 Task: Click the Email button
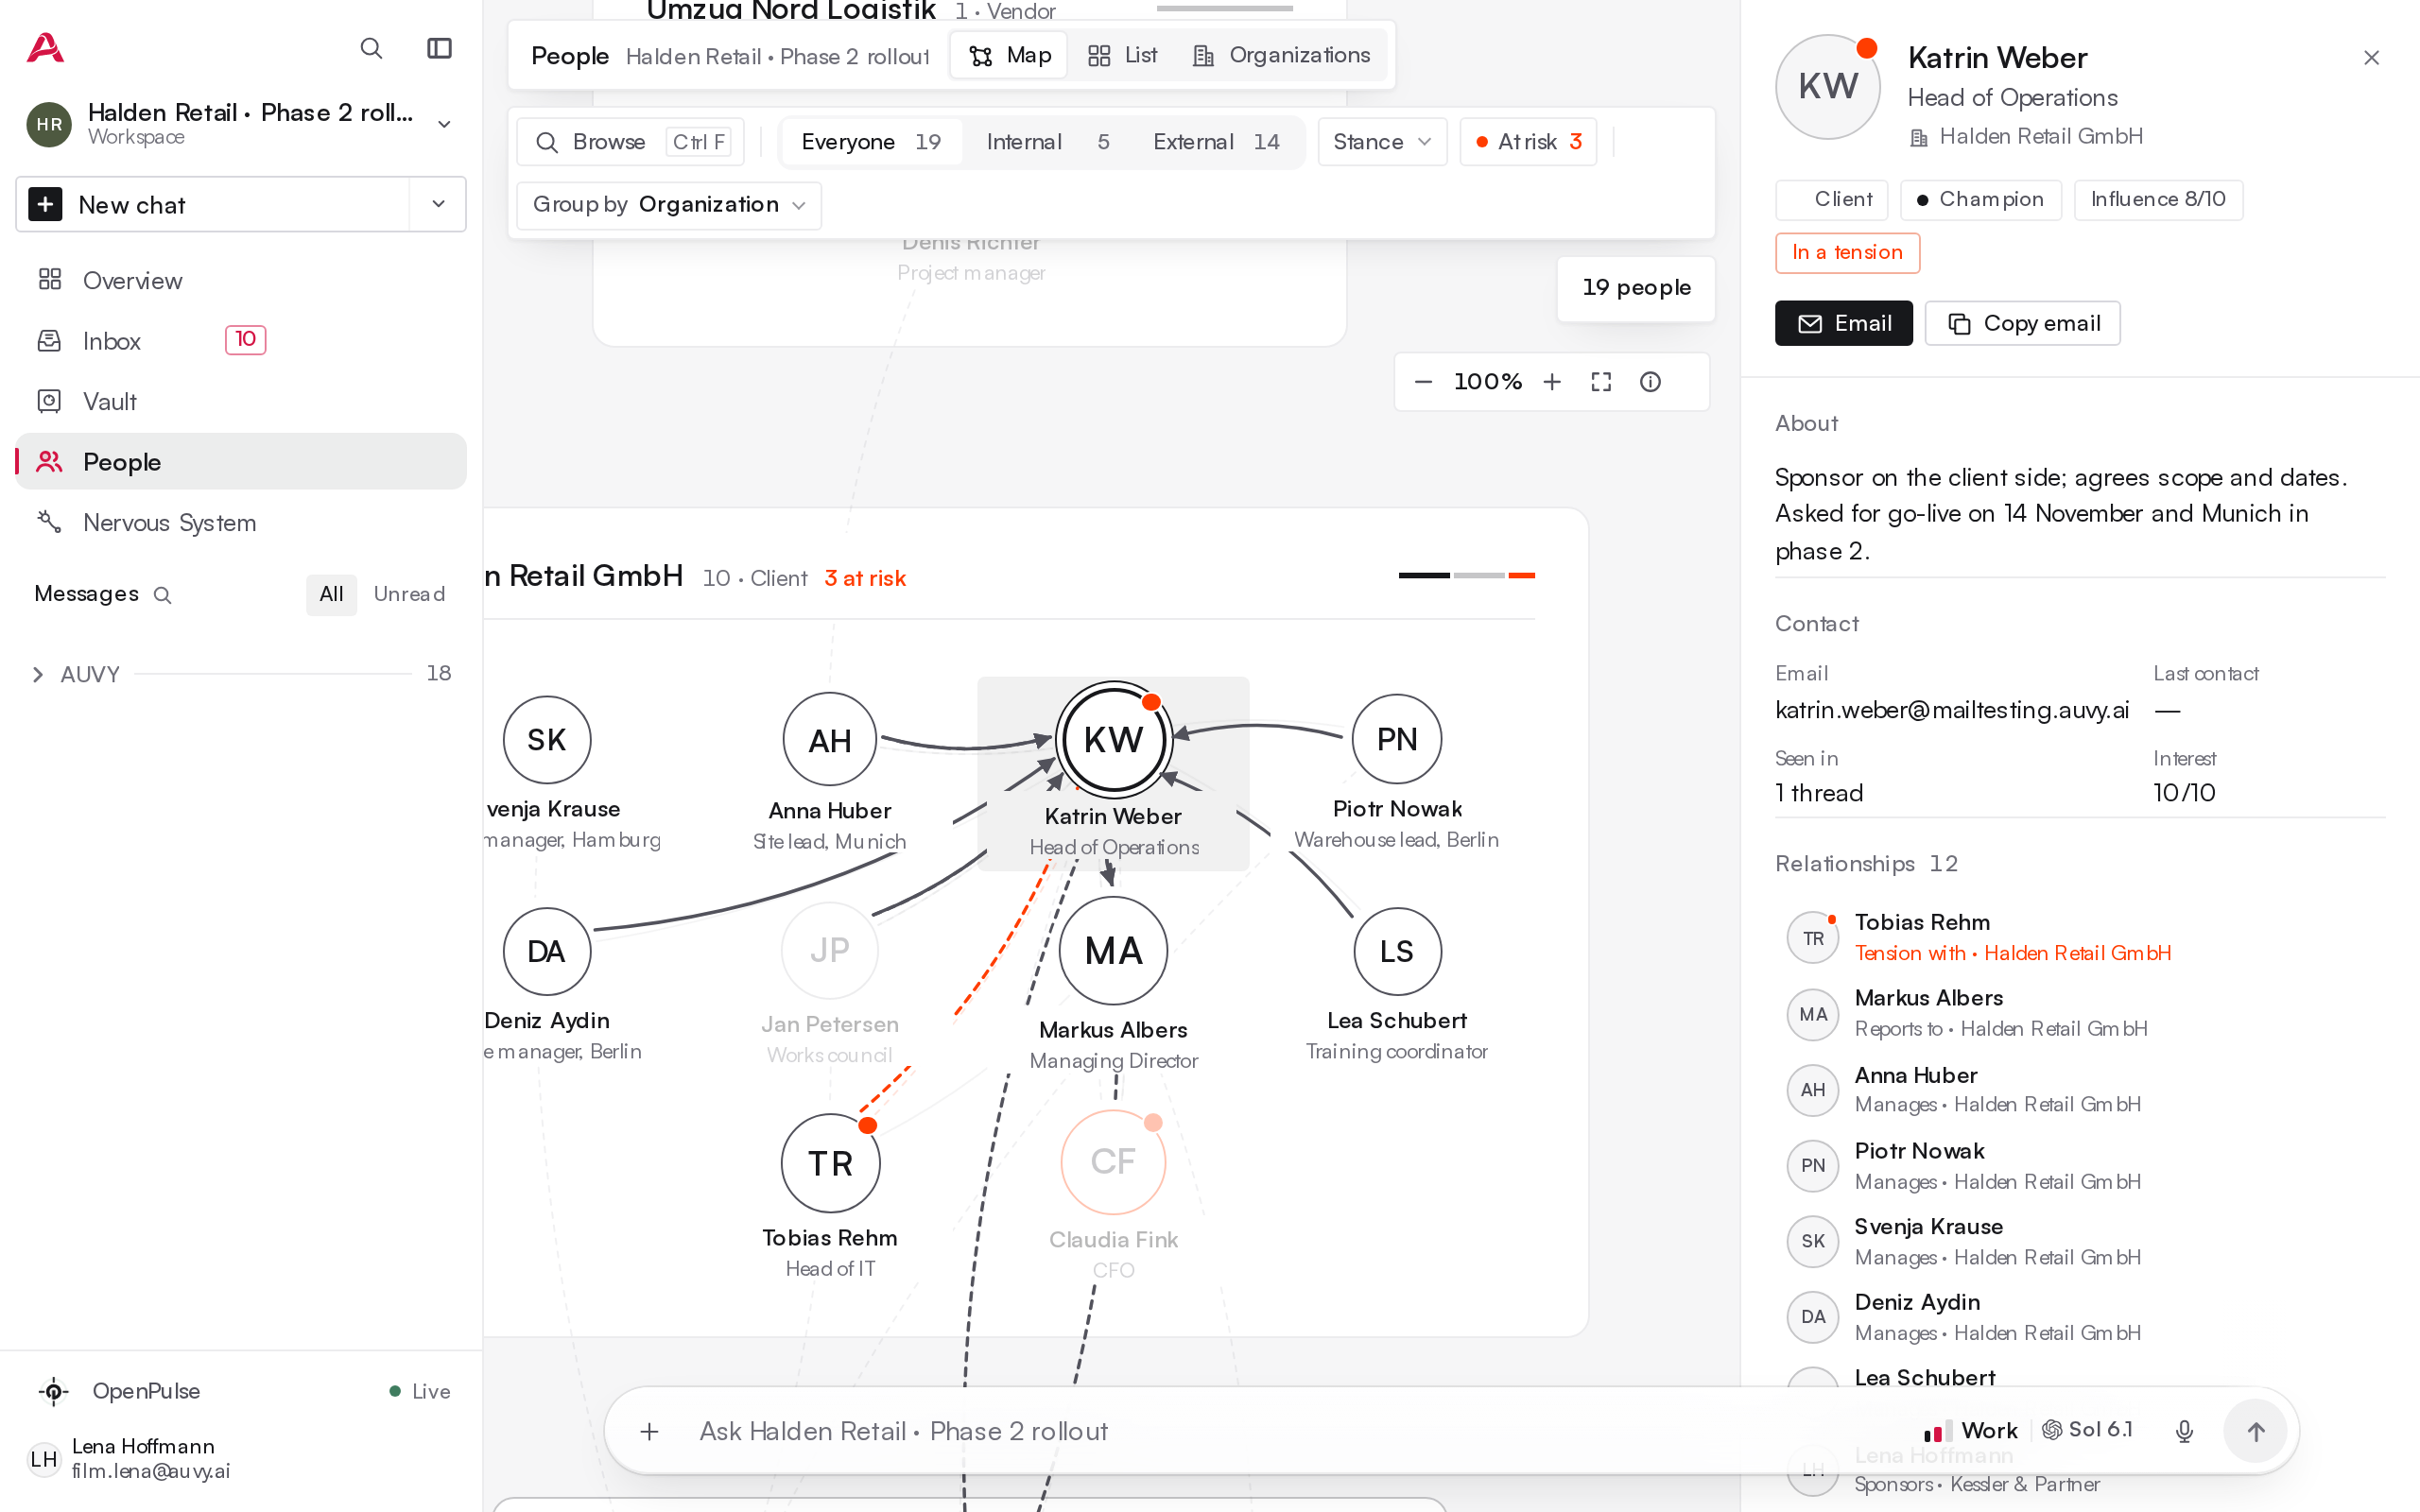[1843, 323]
